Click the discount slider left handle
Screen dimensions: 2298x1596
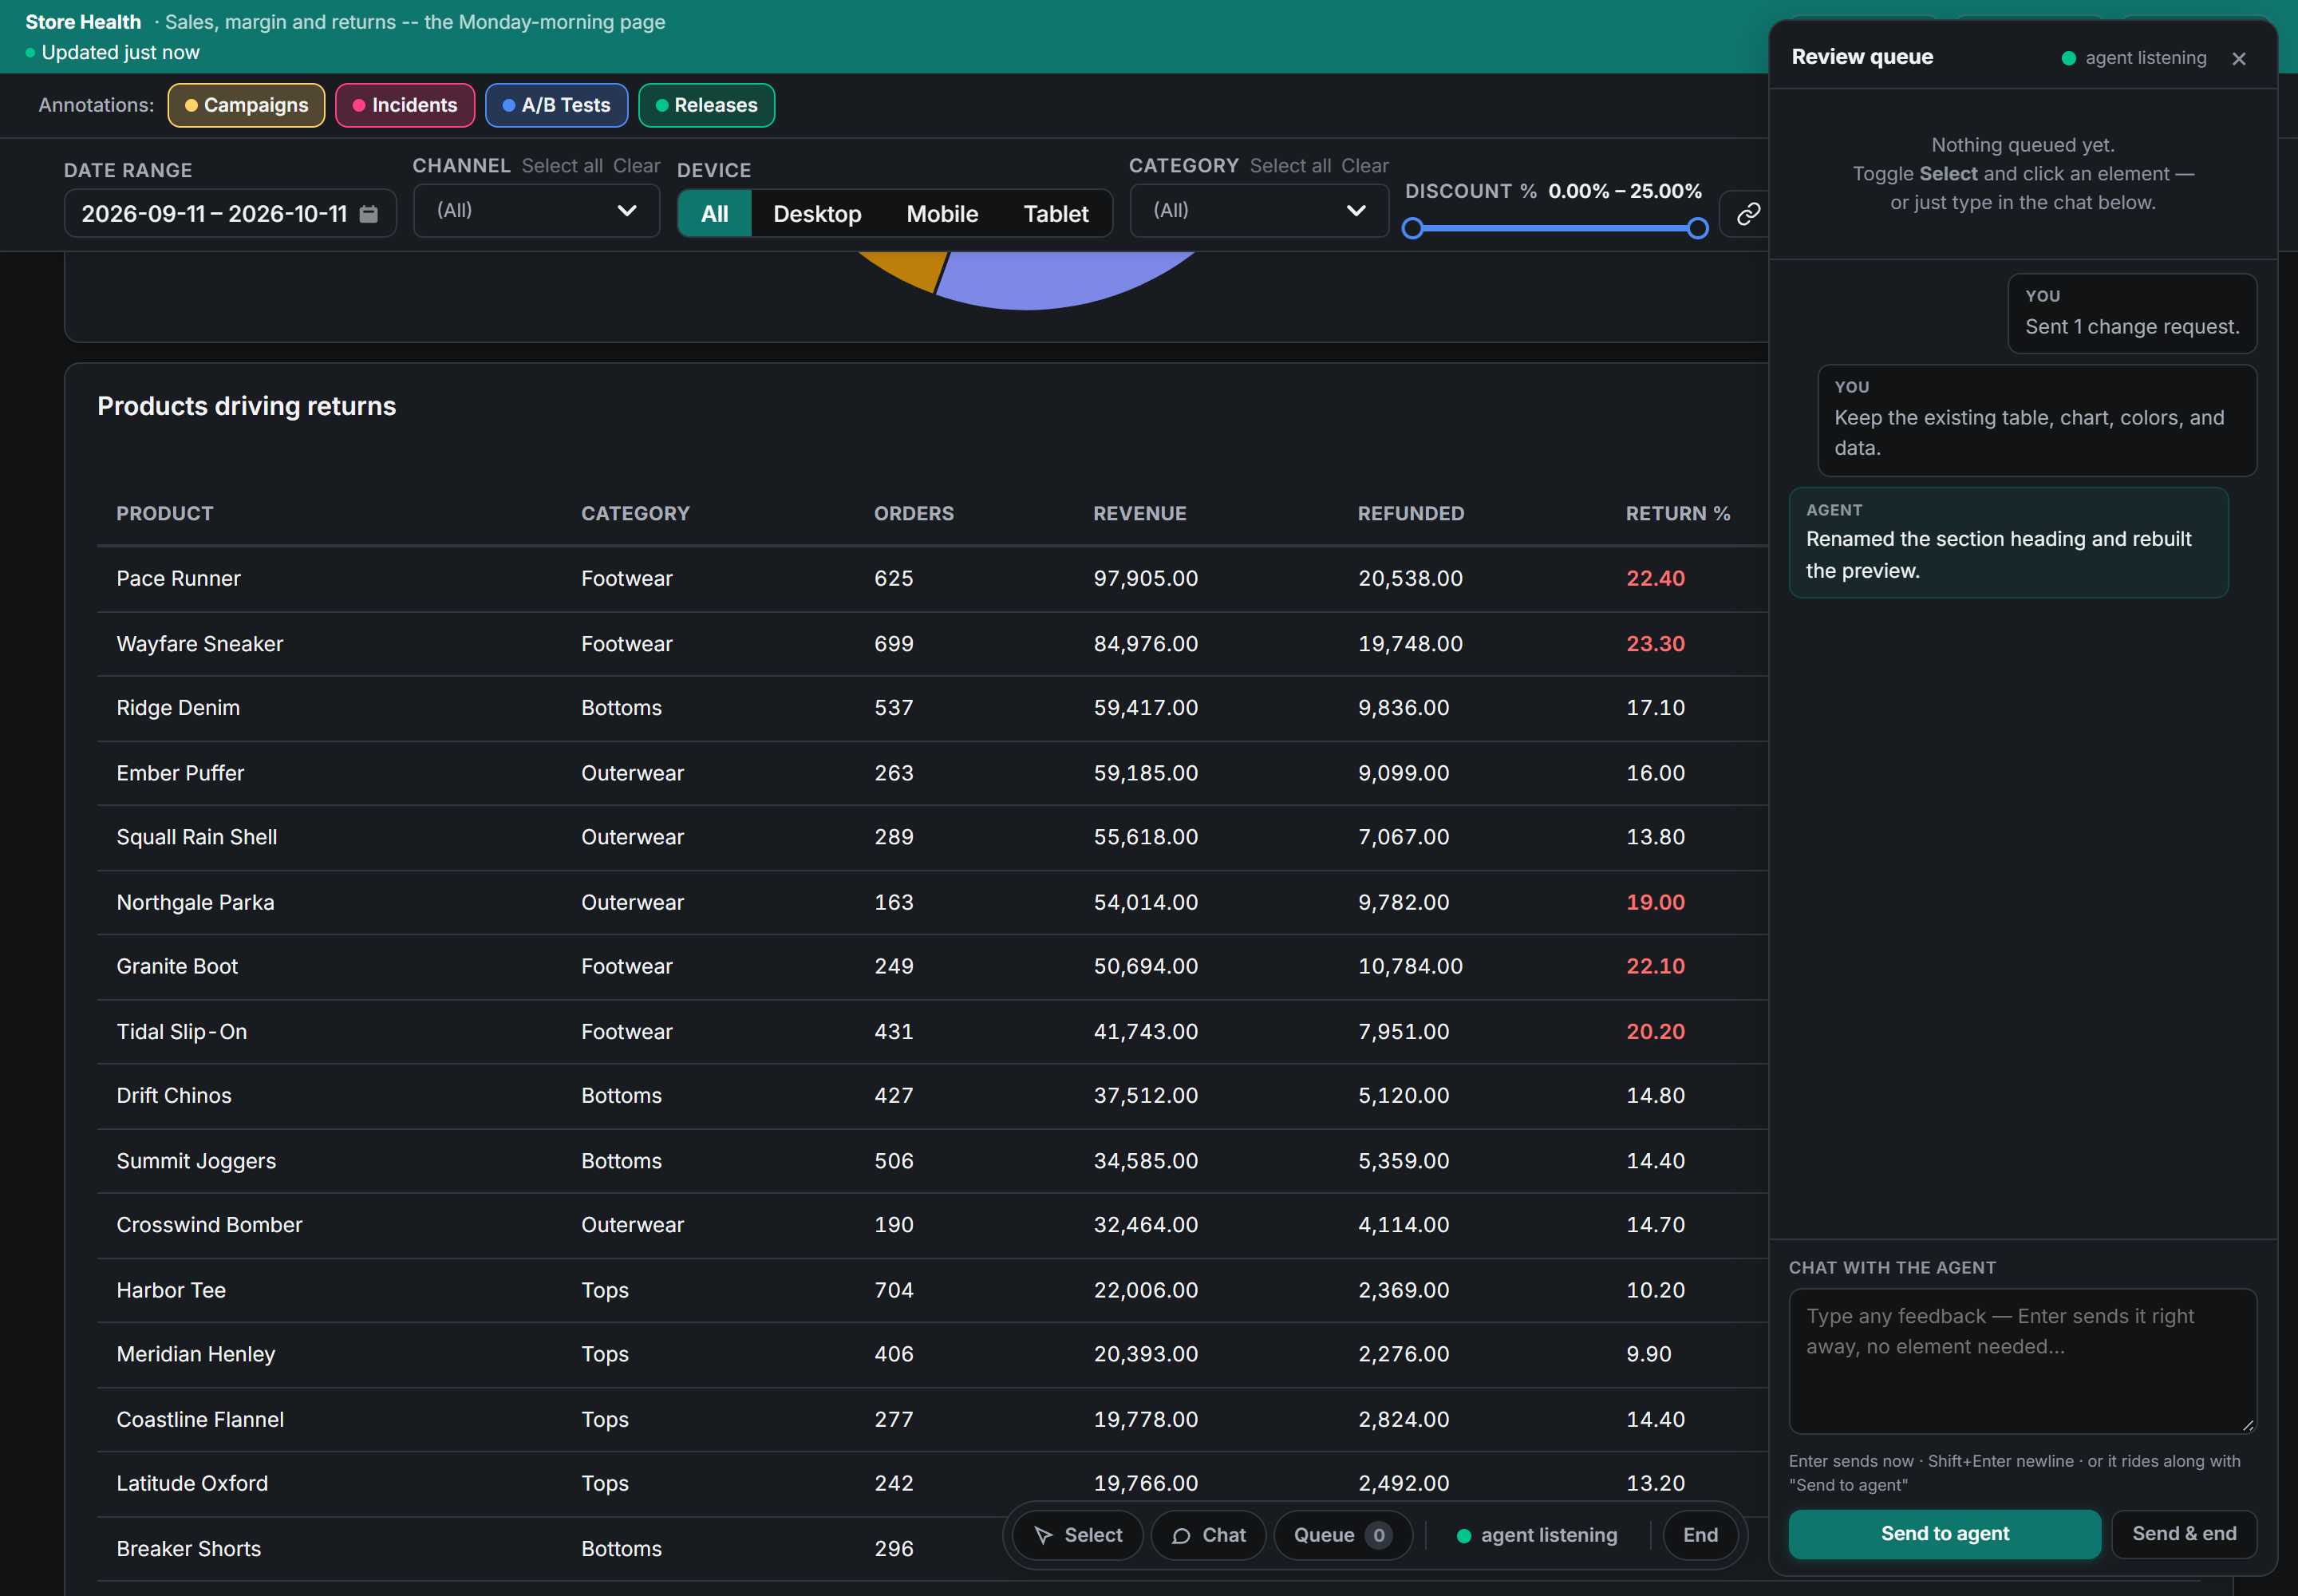click(1412, 229)
